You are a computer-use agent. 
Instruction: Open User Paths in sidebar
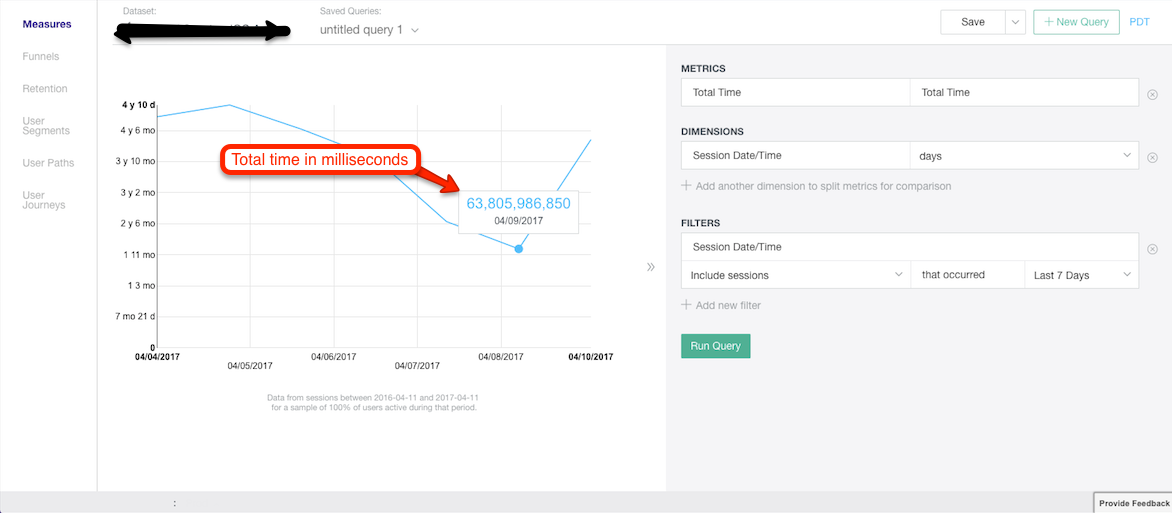click(x=48, y=163)
